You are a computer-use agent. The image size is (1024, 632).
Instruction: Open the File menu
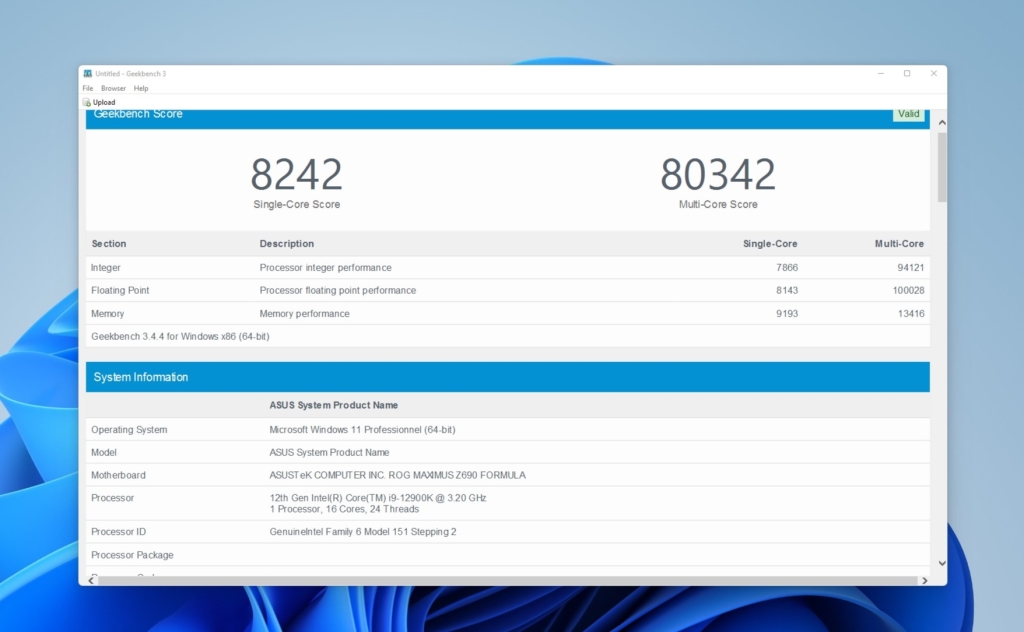pyautogui.click(x=88, y=88)
